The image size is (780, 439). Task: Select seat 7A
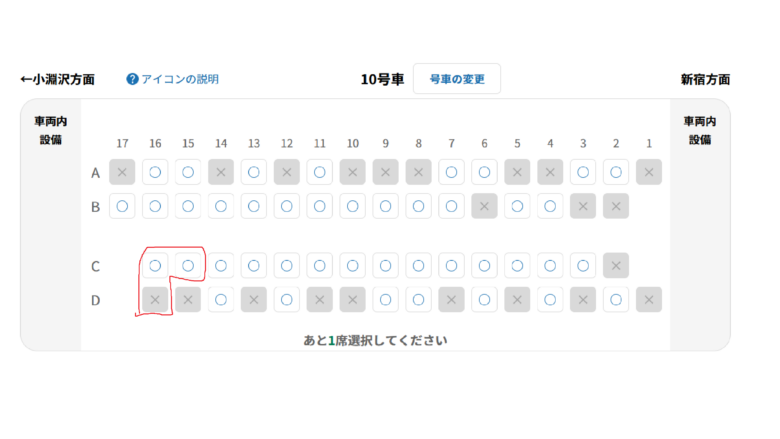click(x=452, y=173)
